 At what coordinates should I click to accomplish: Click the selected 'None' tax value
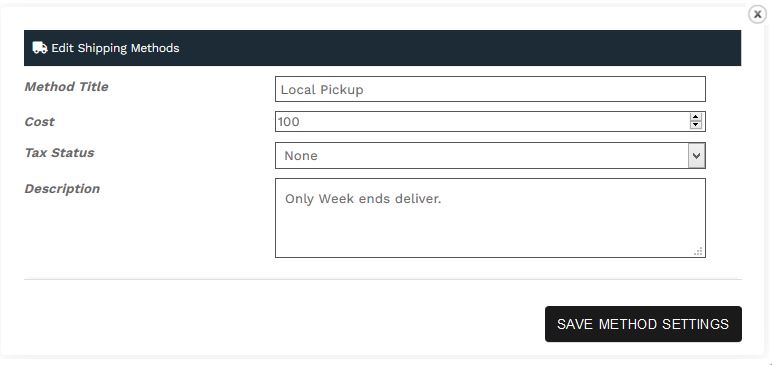[300, 156]
